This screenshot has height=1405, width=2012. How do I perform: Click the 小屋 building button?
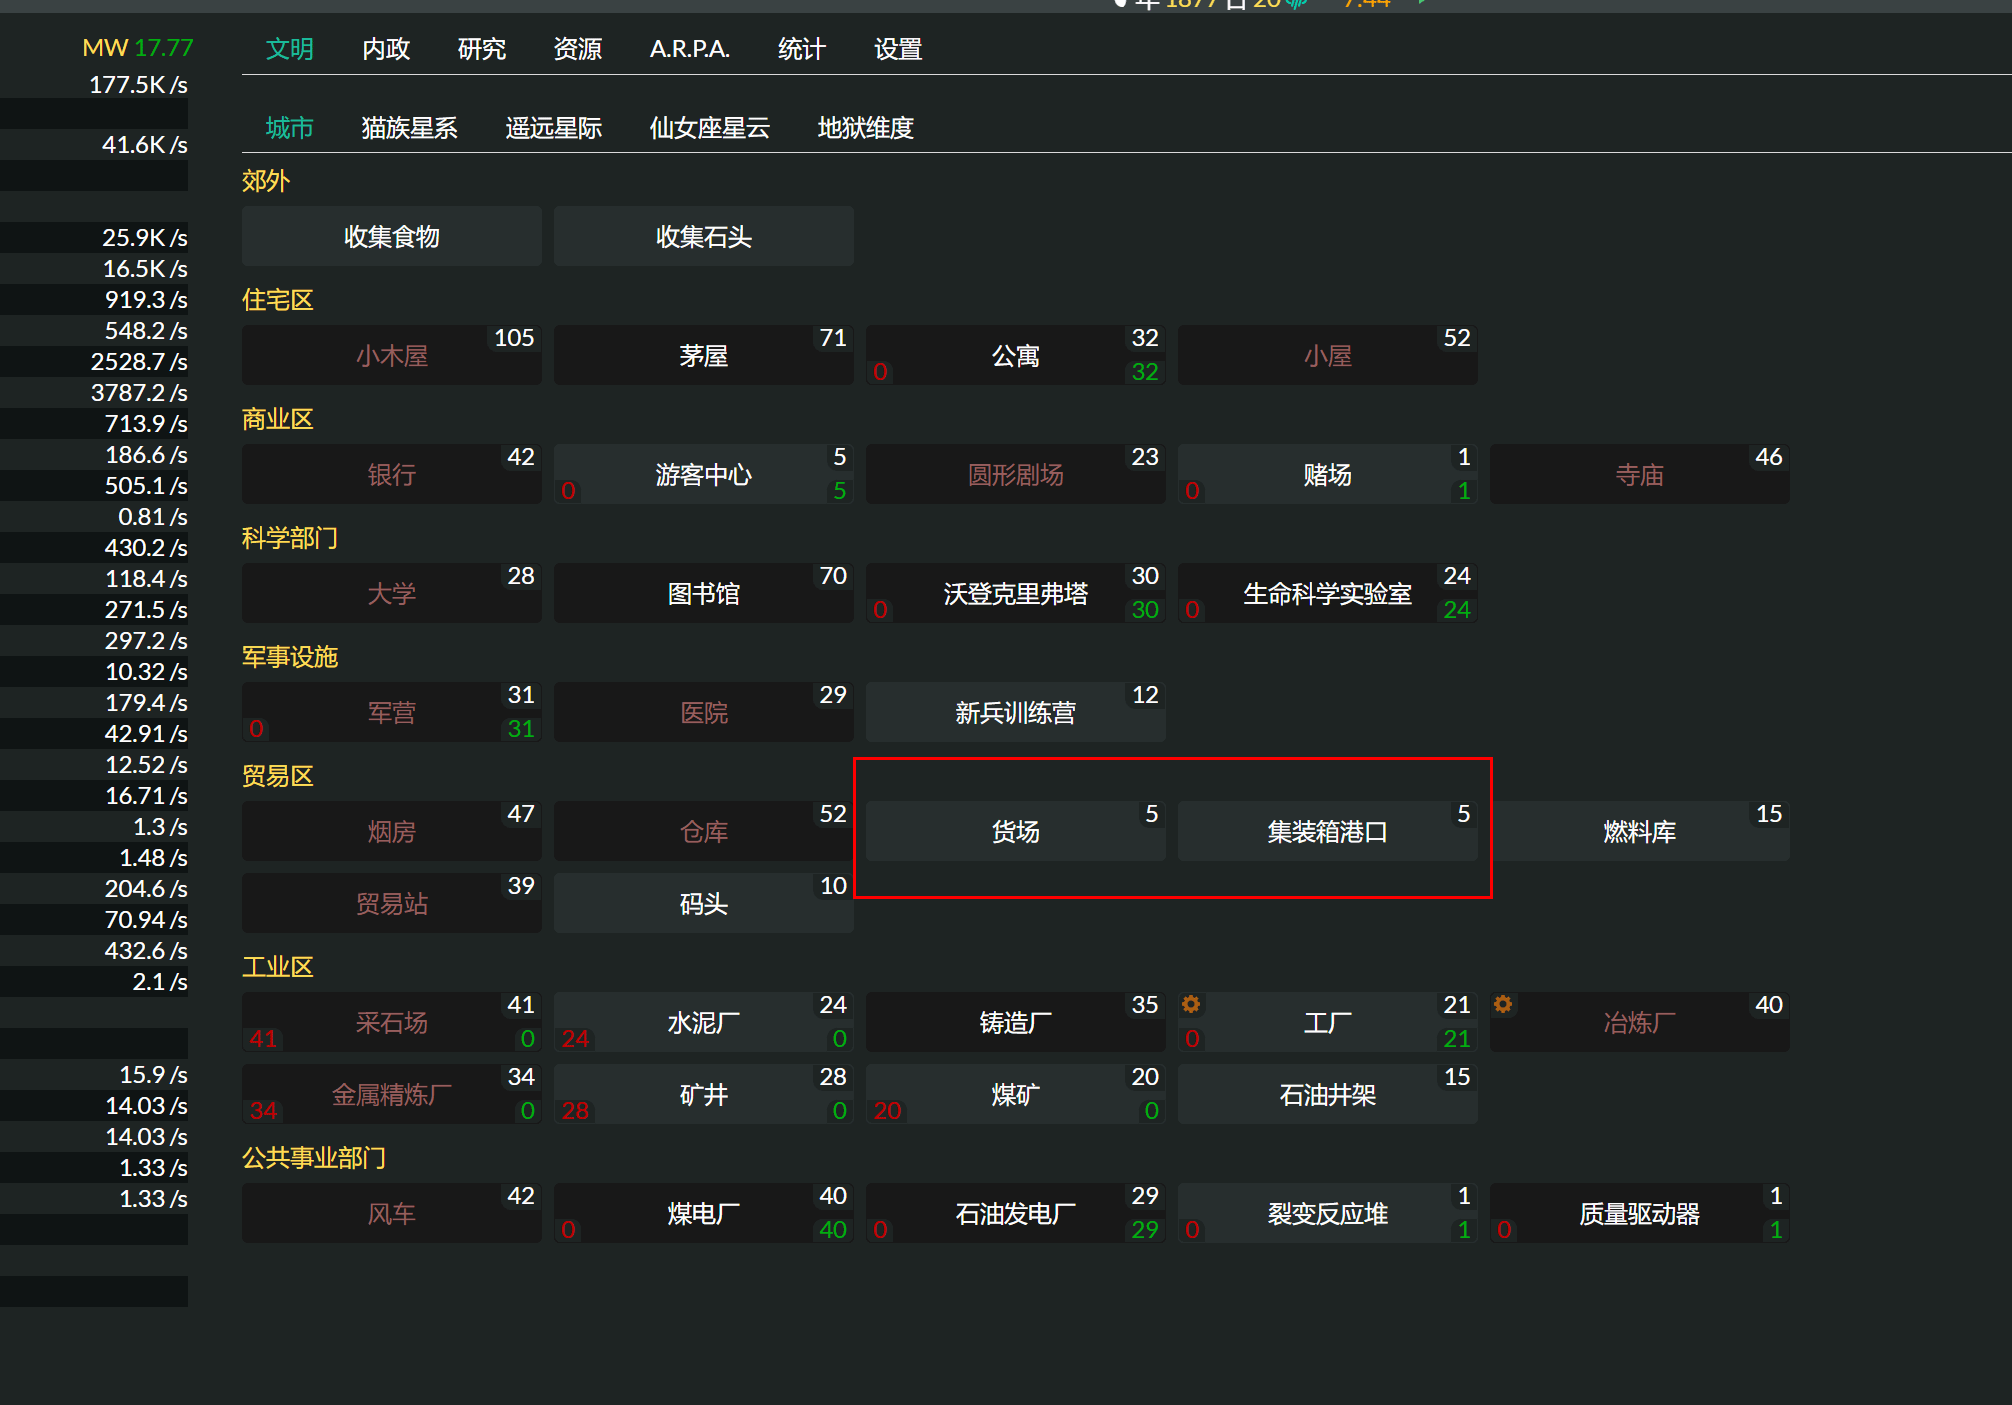[1328, 356]
